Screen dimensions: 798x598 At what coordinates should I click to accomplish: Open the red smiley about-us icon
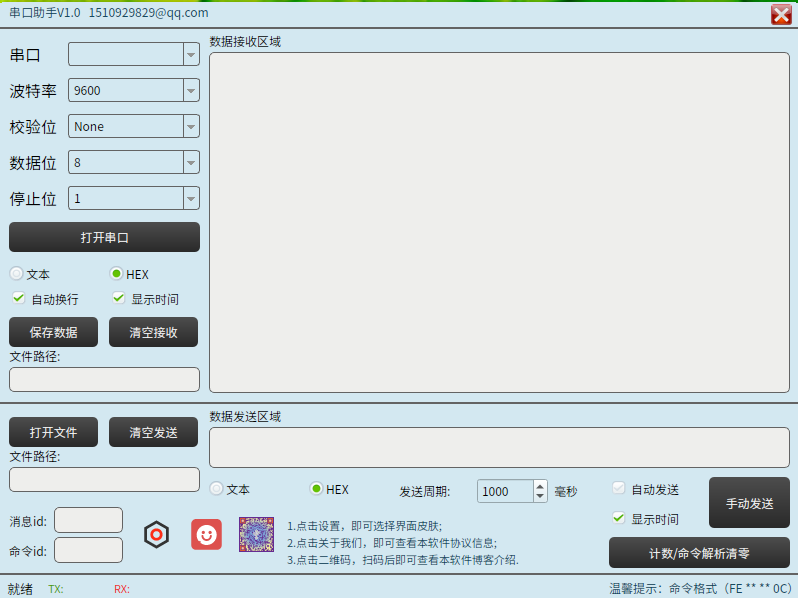coord(206,534)
